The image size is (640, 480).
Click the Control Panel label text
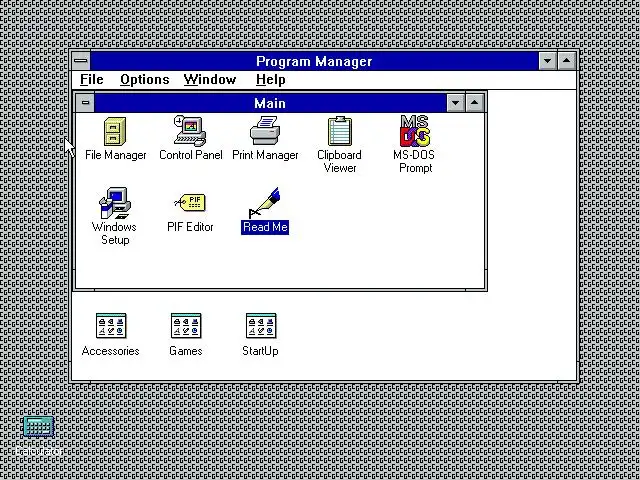click(191, 155)
